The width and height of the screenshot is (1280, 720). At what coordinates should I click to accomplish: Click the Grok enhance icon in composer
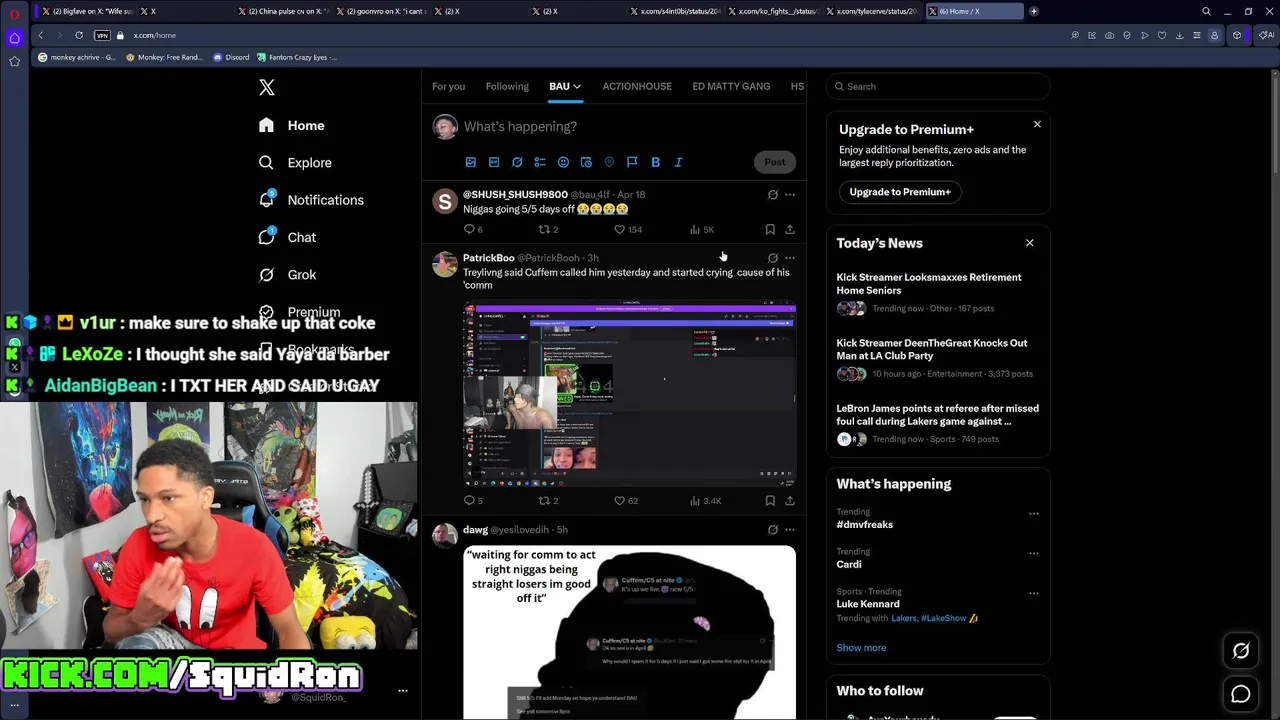pos(517,162)
